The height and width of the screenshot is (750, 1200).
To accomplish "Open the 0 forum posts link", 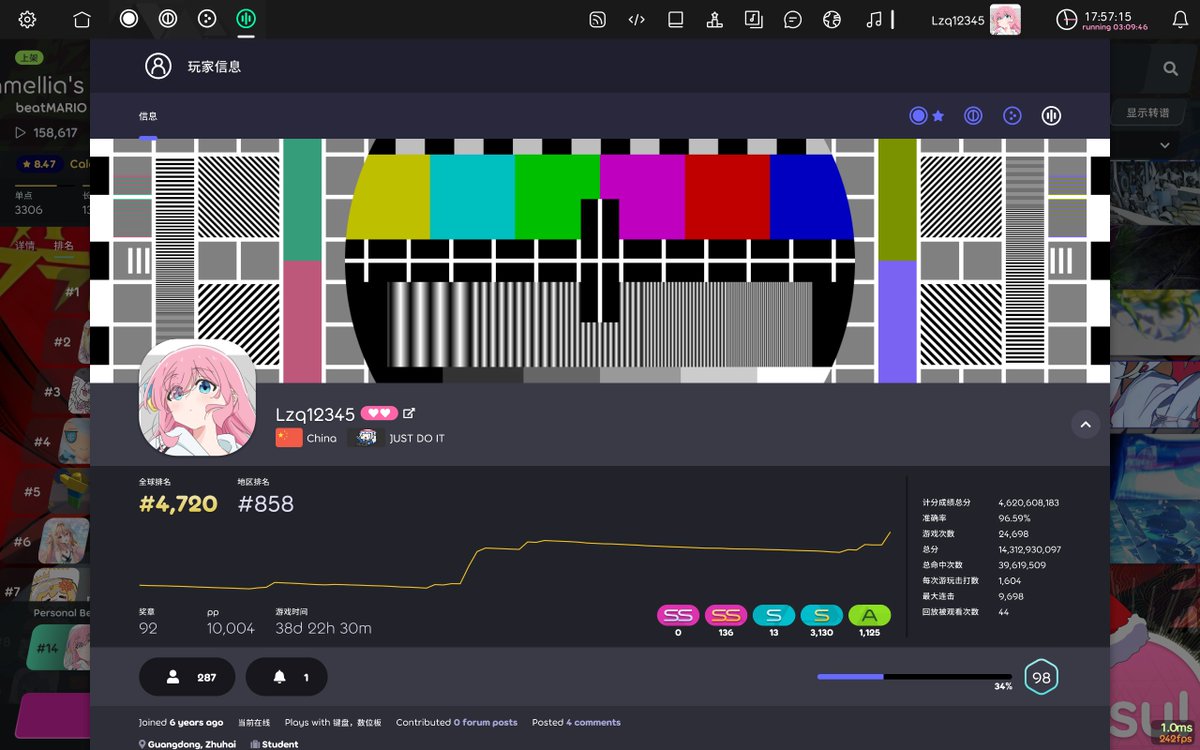I will [486, 722].
